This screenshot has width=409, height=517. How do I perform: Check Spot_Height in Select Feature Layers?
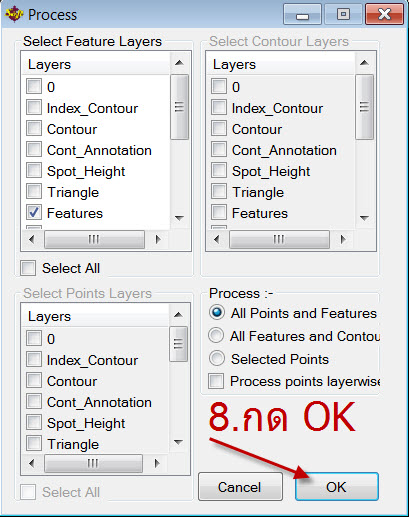[34, 171]
